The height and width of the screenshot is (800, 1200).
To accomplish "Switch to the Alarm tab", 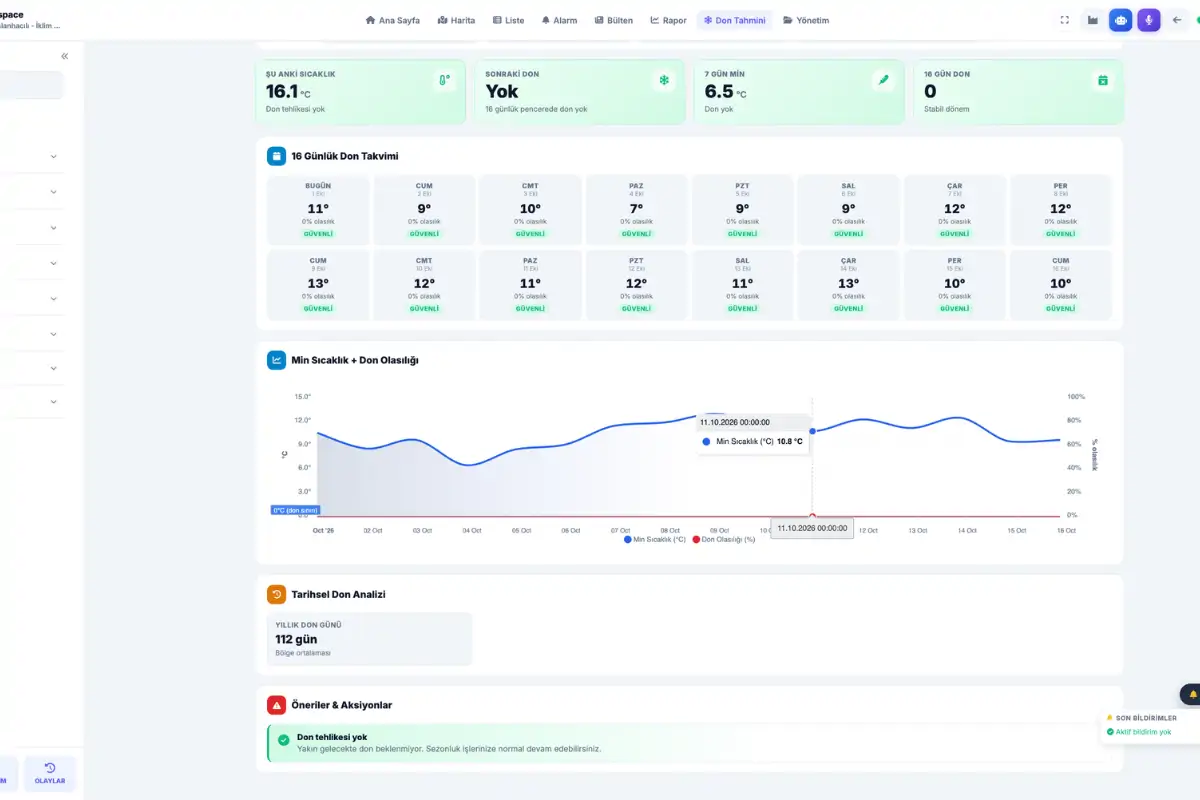I will pyautogui.click(x=559, y=20).
